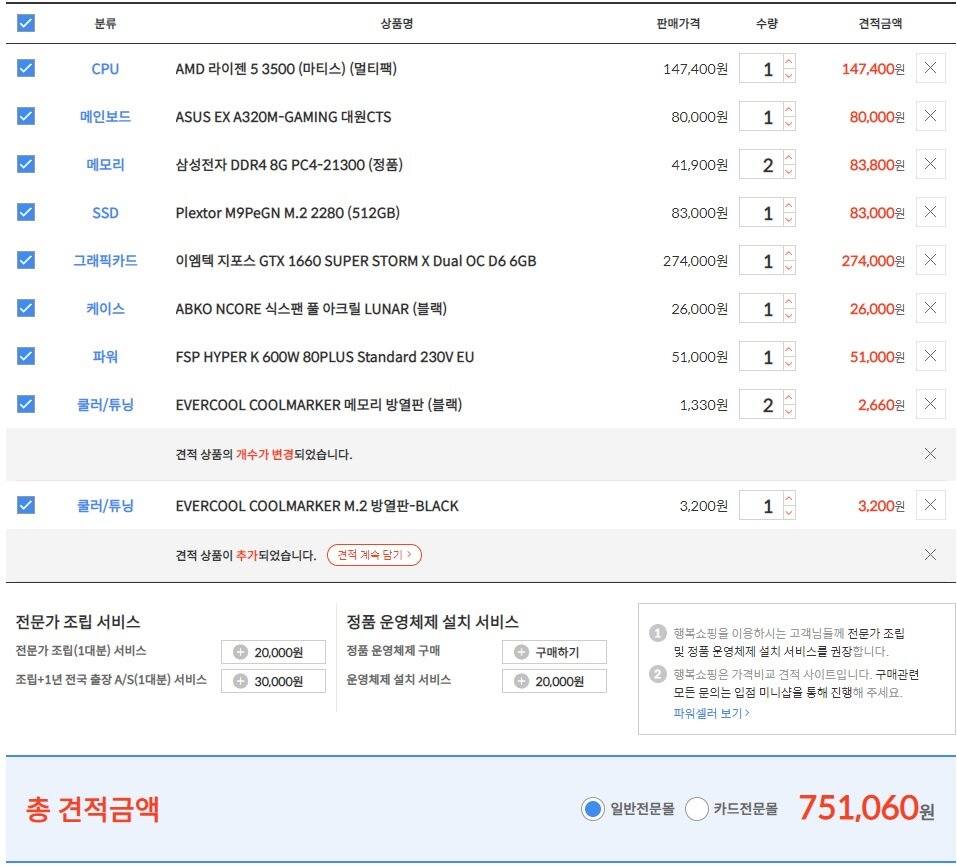957x866 pixels.
Task: Remove the 메모리 방열판 (블랙) row
Action: pos(930,404)
